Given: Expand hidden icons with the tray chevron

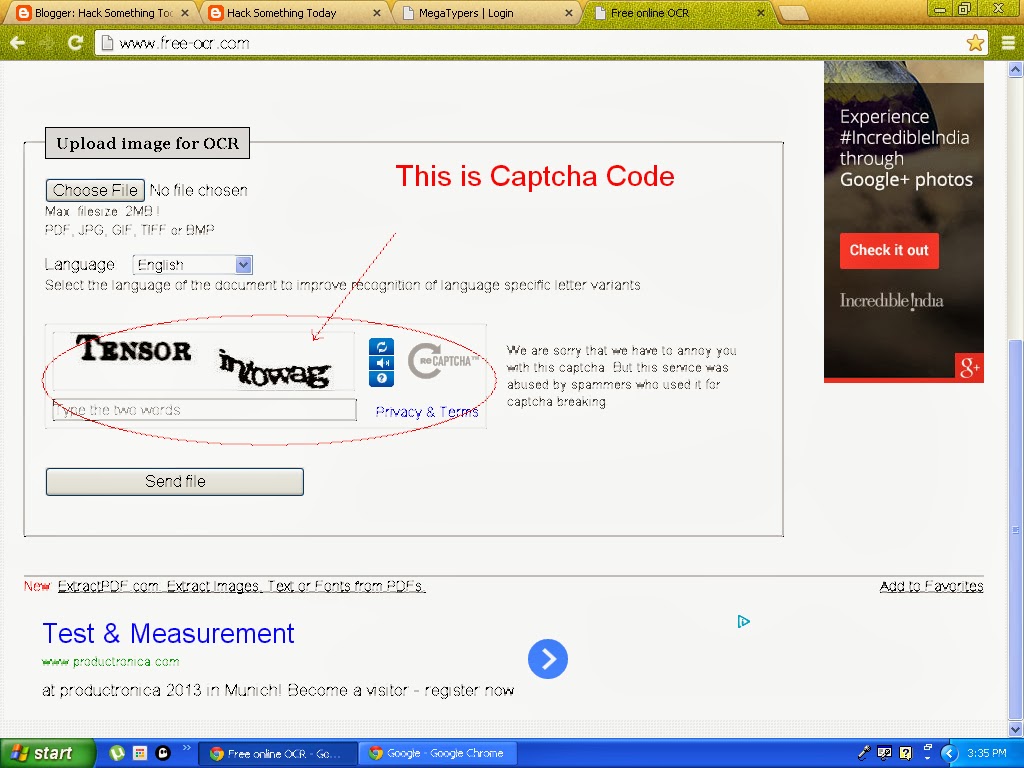Looking at the screenshot, I should click(949, 753).
